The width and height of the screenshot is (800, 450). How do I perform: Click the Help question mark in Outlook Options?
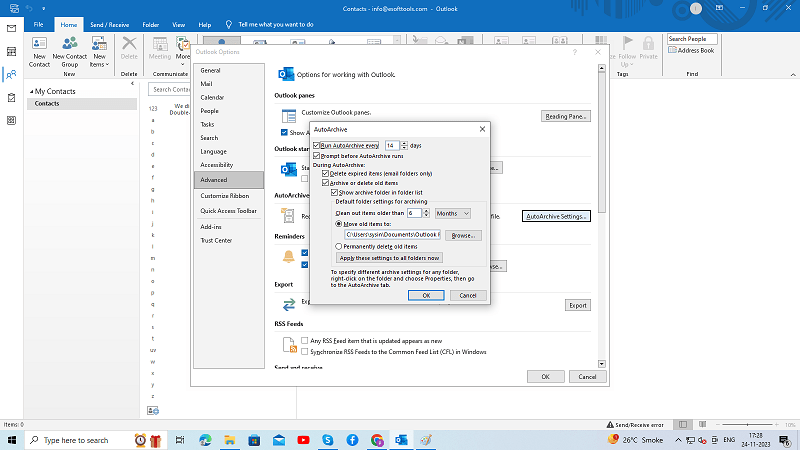click(574, 52)
